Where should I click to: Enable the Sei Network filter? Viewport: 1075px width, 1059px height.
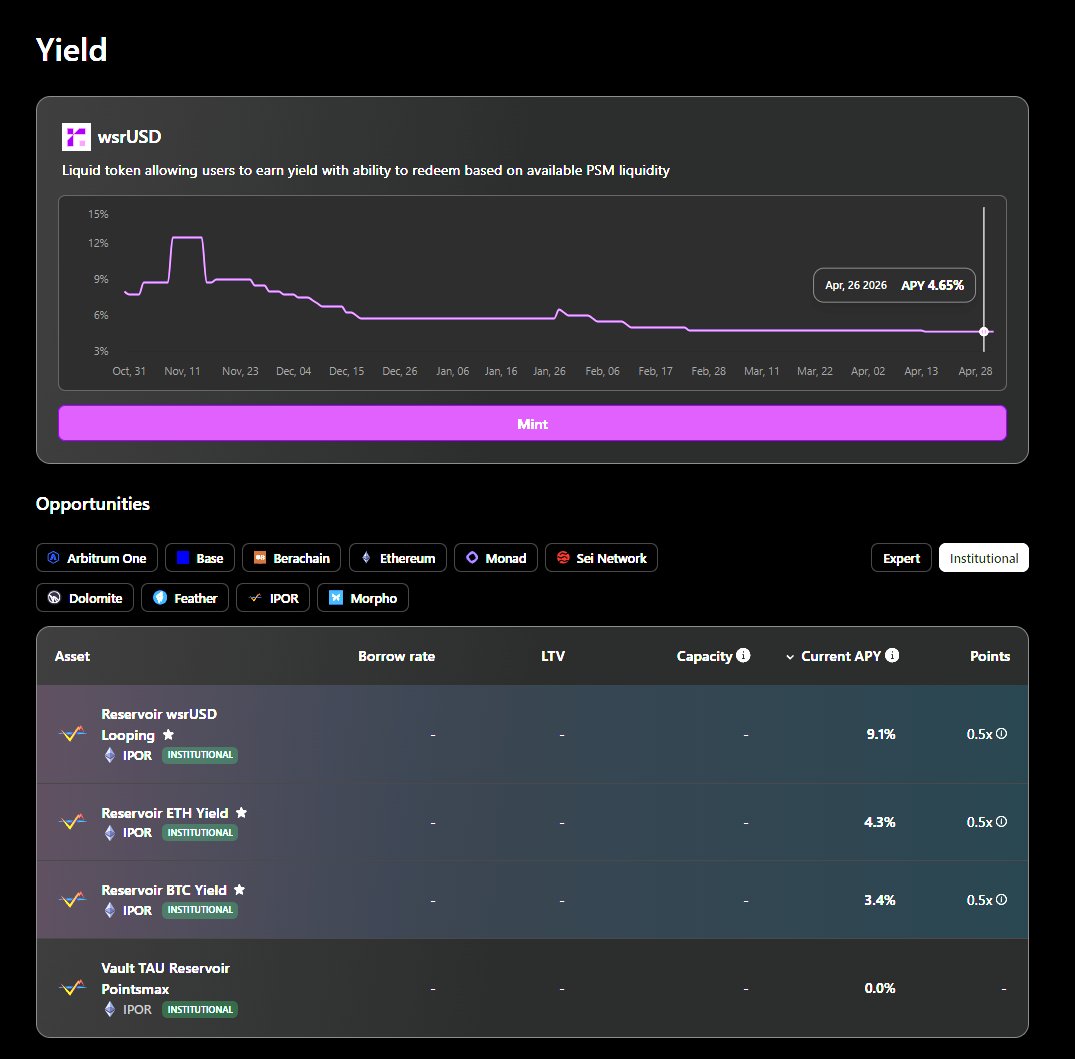(x=601, y=558)
